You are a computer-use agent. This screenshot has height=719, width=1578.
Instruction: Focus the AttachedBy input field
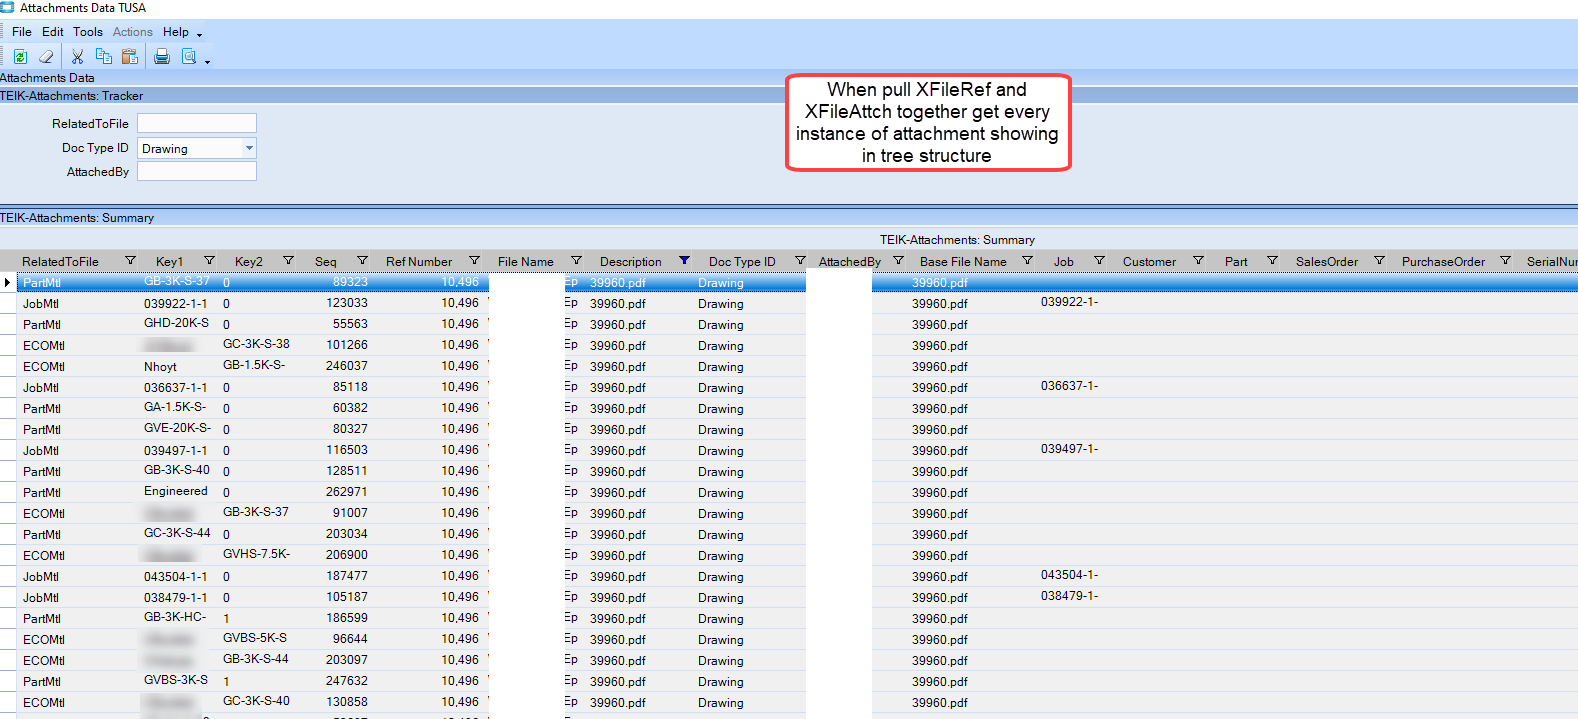[197, 171]
